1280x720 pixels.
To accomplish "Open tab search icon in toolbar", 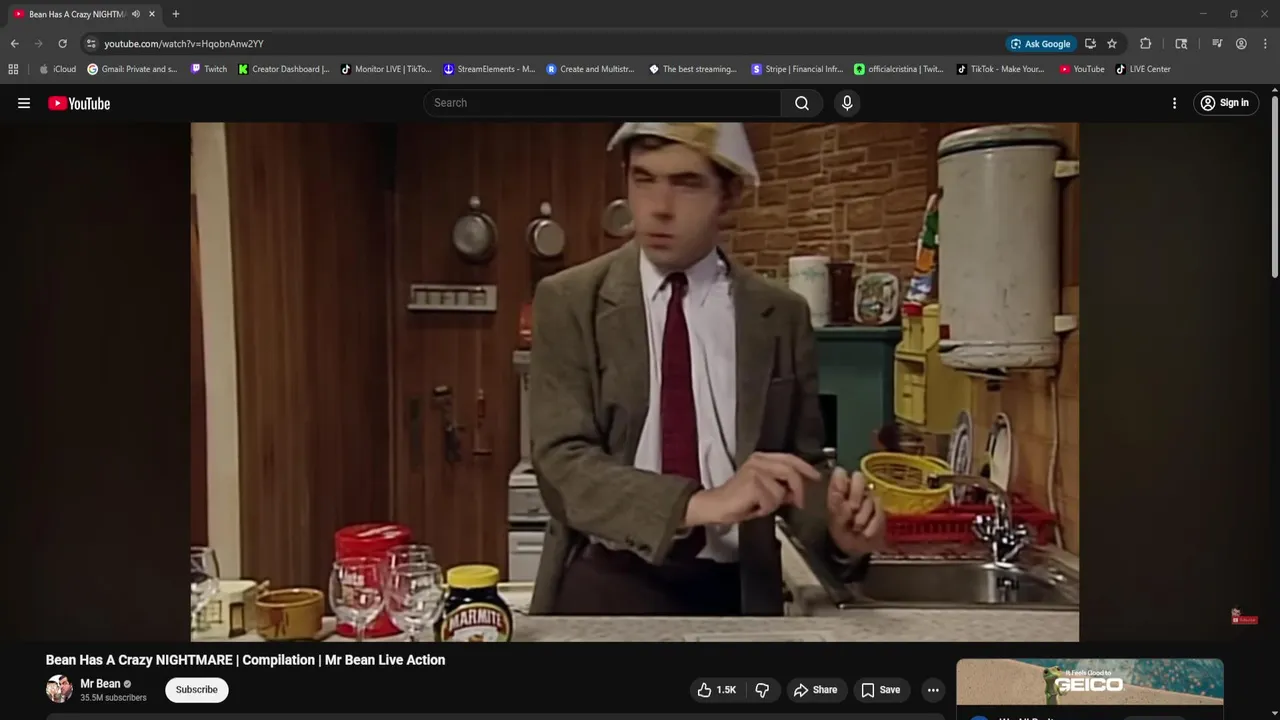I will pyautogui.click(x=1181, y=44).
